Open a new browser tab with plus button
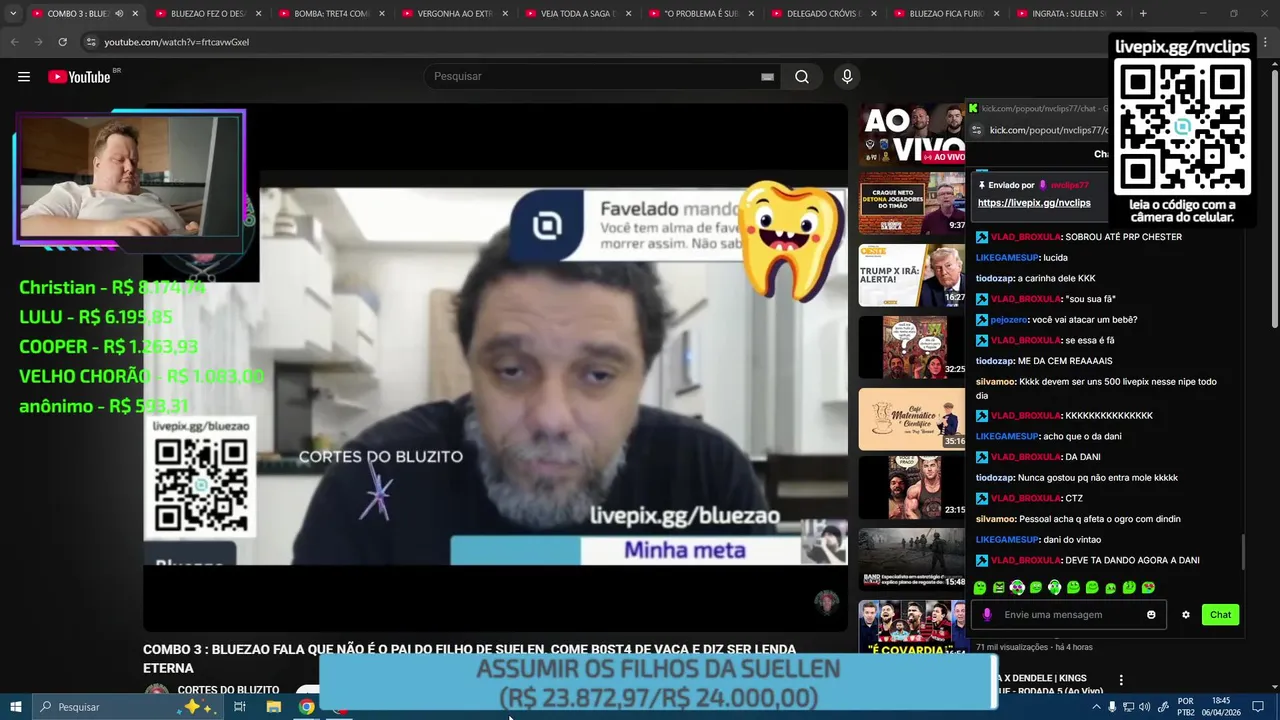This screenshot has height=720, width=1280. (x=1143, y=14)
